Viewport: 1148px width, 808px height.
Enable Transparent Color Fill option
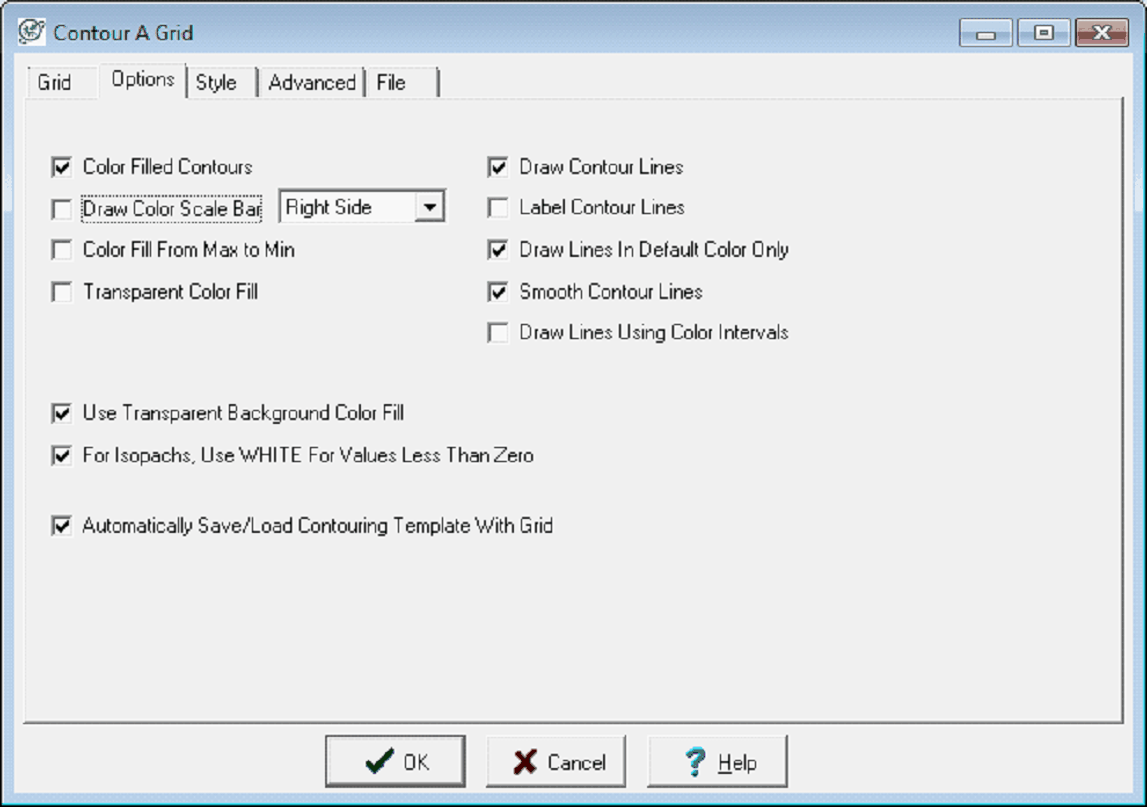pos(62,293)
